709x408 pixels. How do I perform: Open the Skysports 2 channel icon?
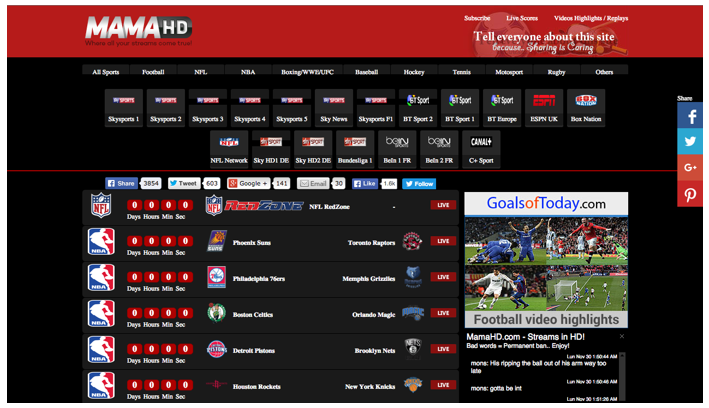[165, 108]
